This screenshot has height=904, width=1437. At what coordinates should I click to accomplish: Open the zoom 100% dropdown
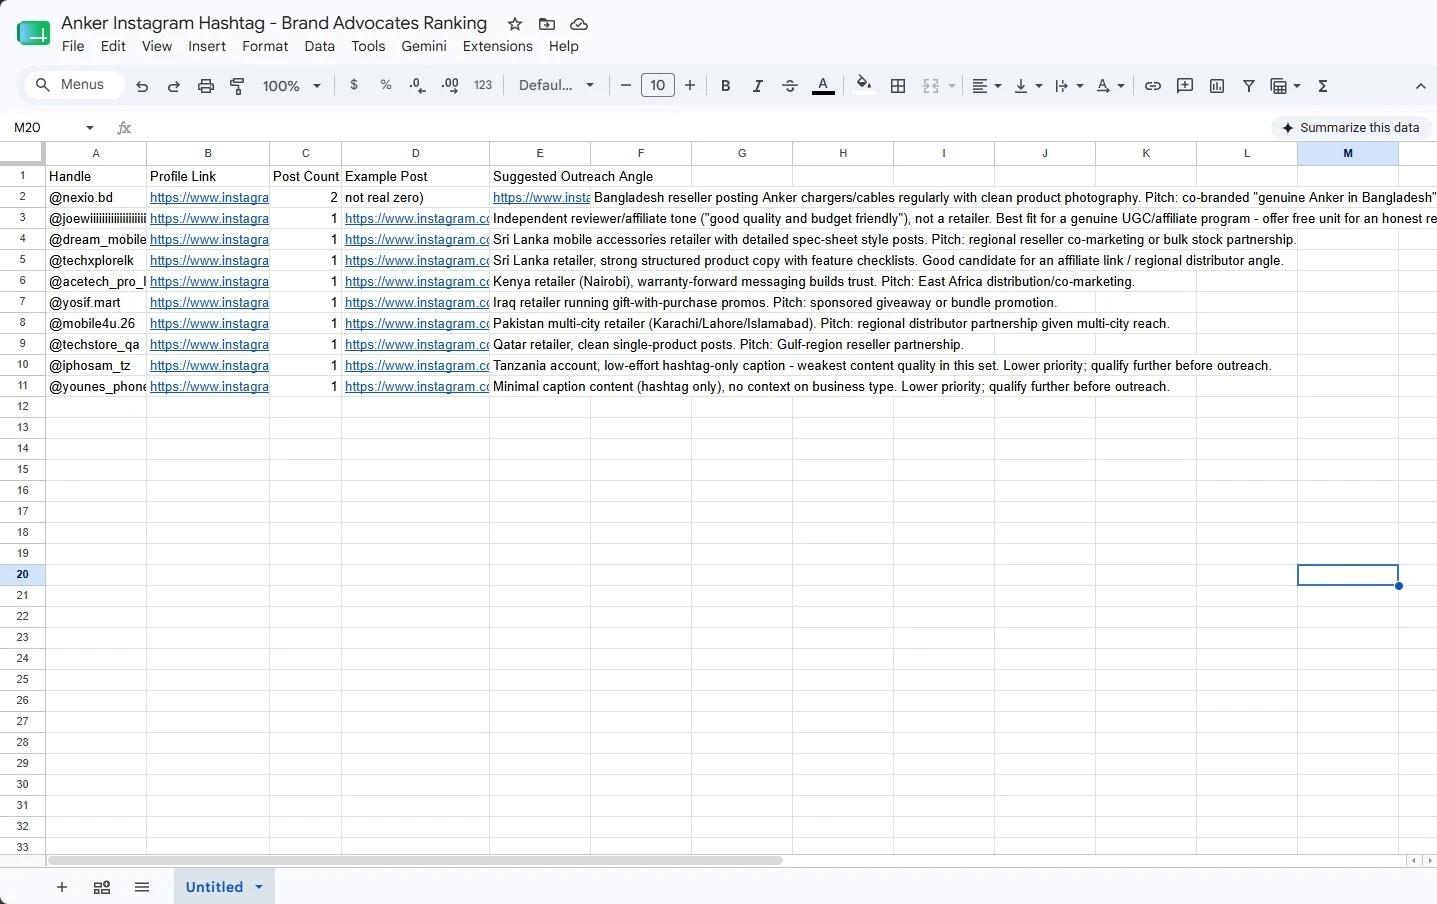(x=291, y=86)
